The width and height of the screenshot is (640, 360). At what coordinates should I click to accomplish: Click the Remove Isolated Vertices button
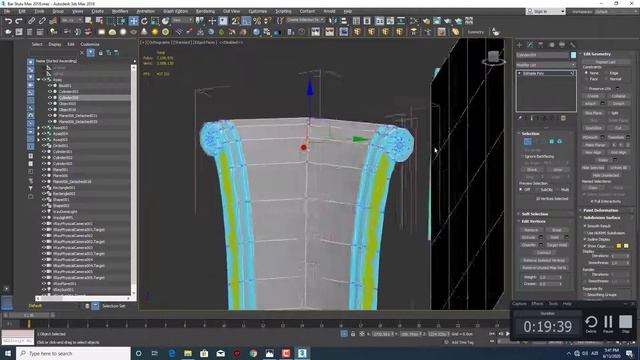[x=544, y=260]
